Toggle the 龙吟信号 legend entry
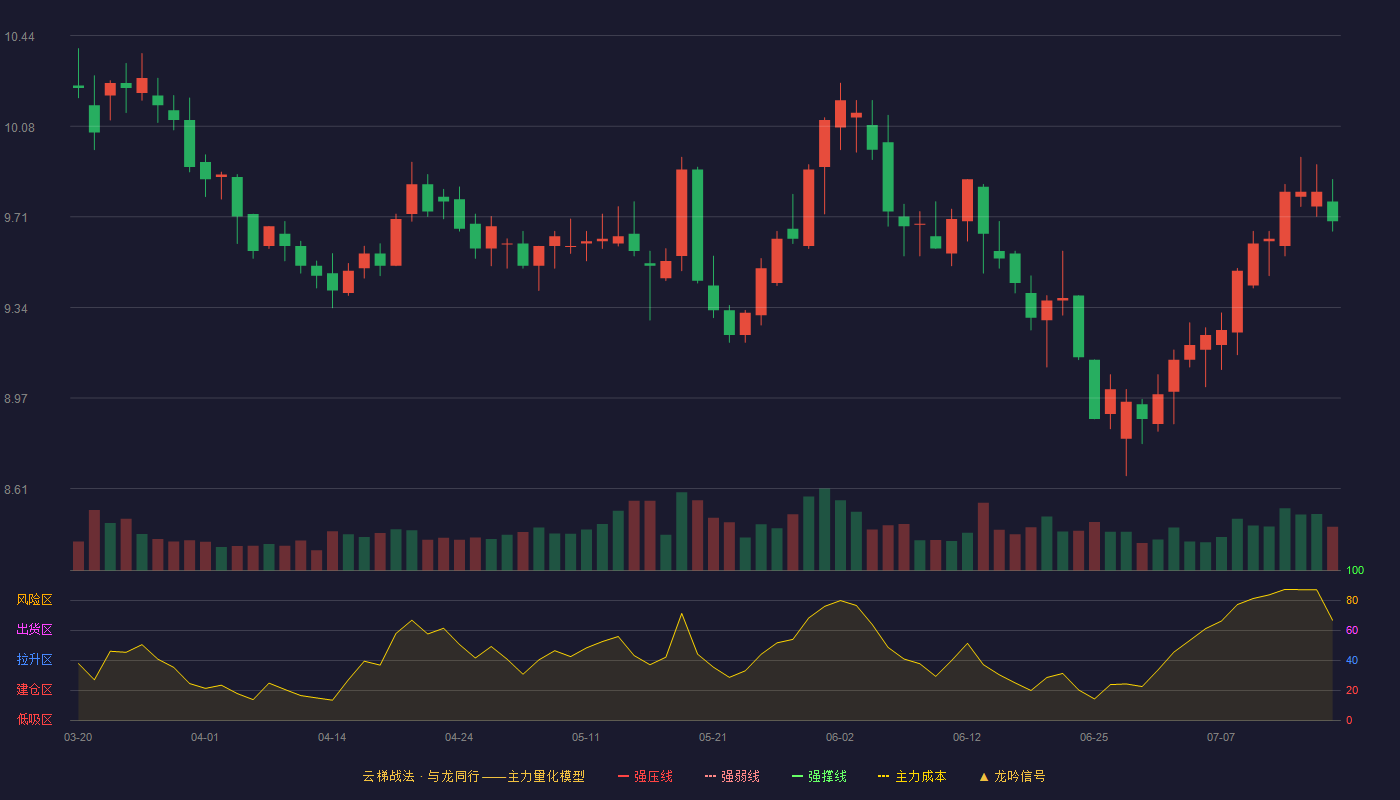This screenshot has height=800, width=1400. (x=1012, y=776)
